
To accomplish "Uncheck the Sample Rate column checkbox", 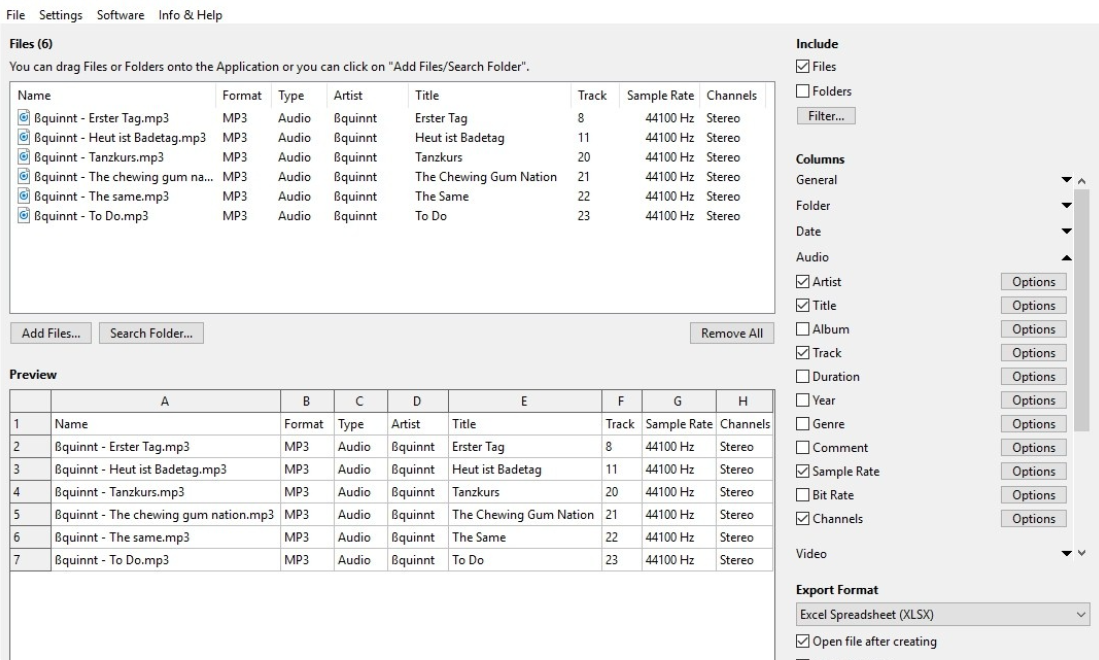I will pyautogui.click(x=803, y=472).
